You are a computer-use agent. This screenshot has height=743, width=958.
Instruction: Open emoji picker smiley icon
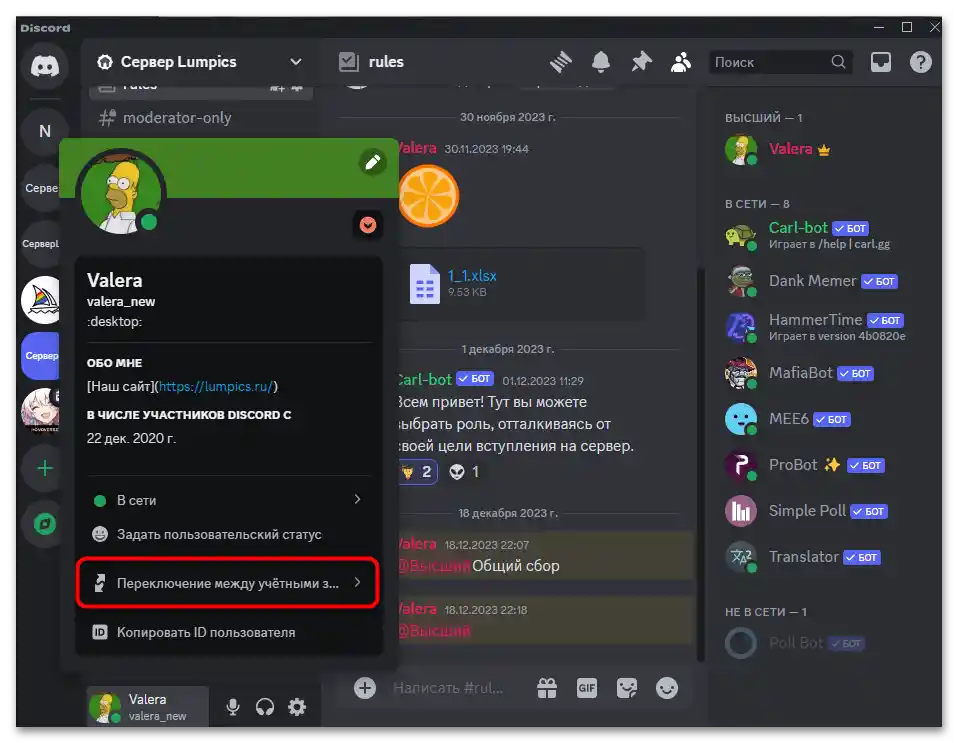(x=667, y=689)
